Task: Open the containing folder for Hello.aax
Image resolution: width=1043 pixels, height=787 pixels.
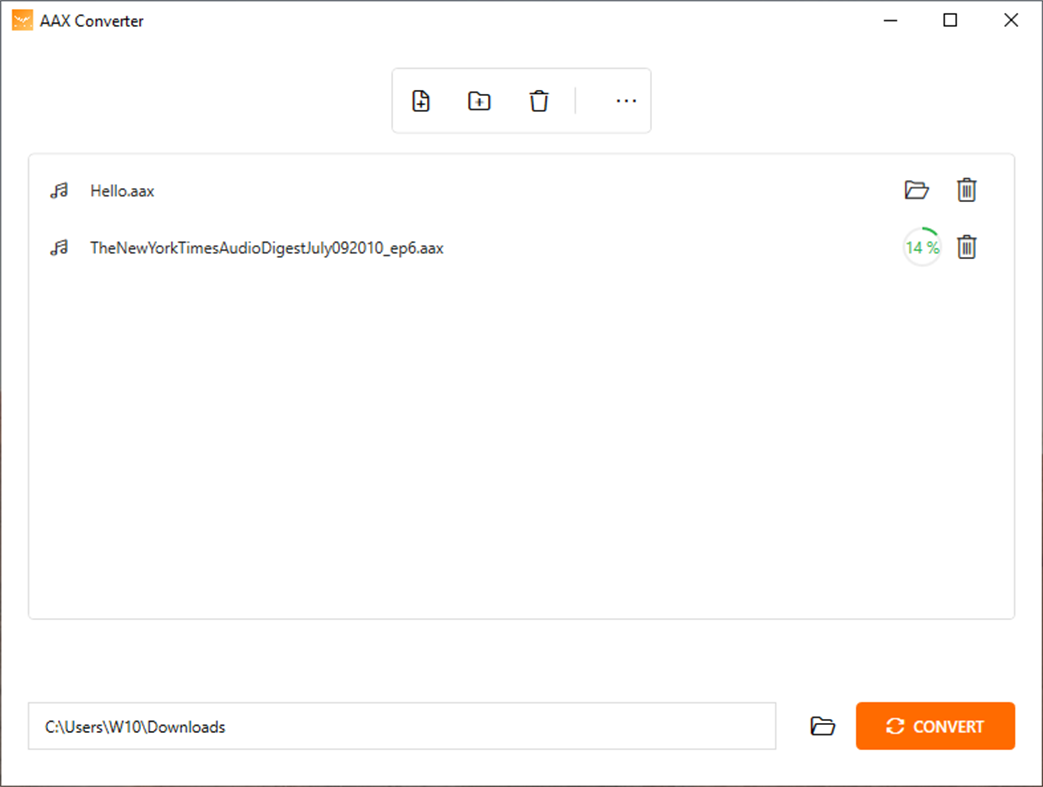Action: coord(917,190)
